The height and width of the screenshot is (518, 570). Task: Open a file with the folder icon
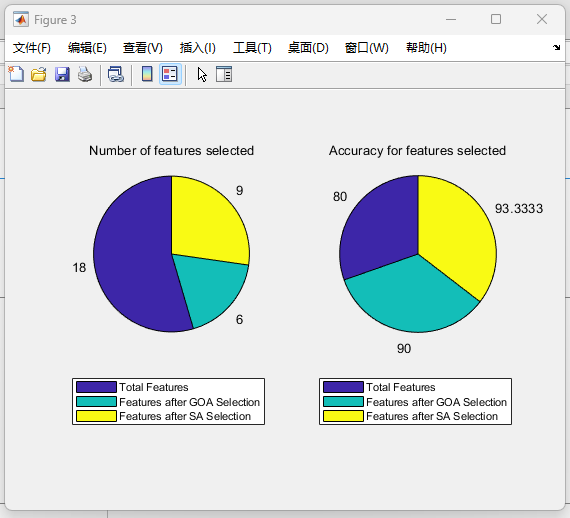point(39,74)
